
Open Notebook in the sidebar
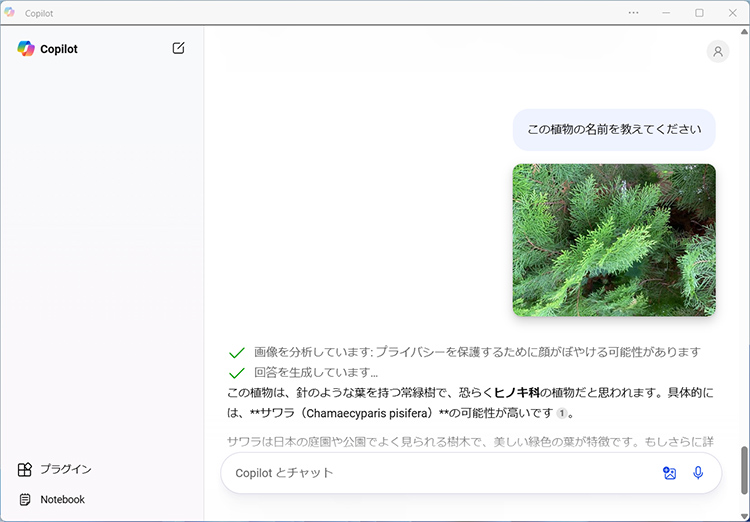(x=62, y=499)
